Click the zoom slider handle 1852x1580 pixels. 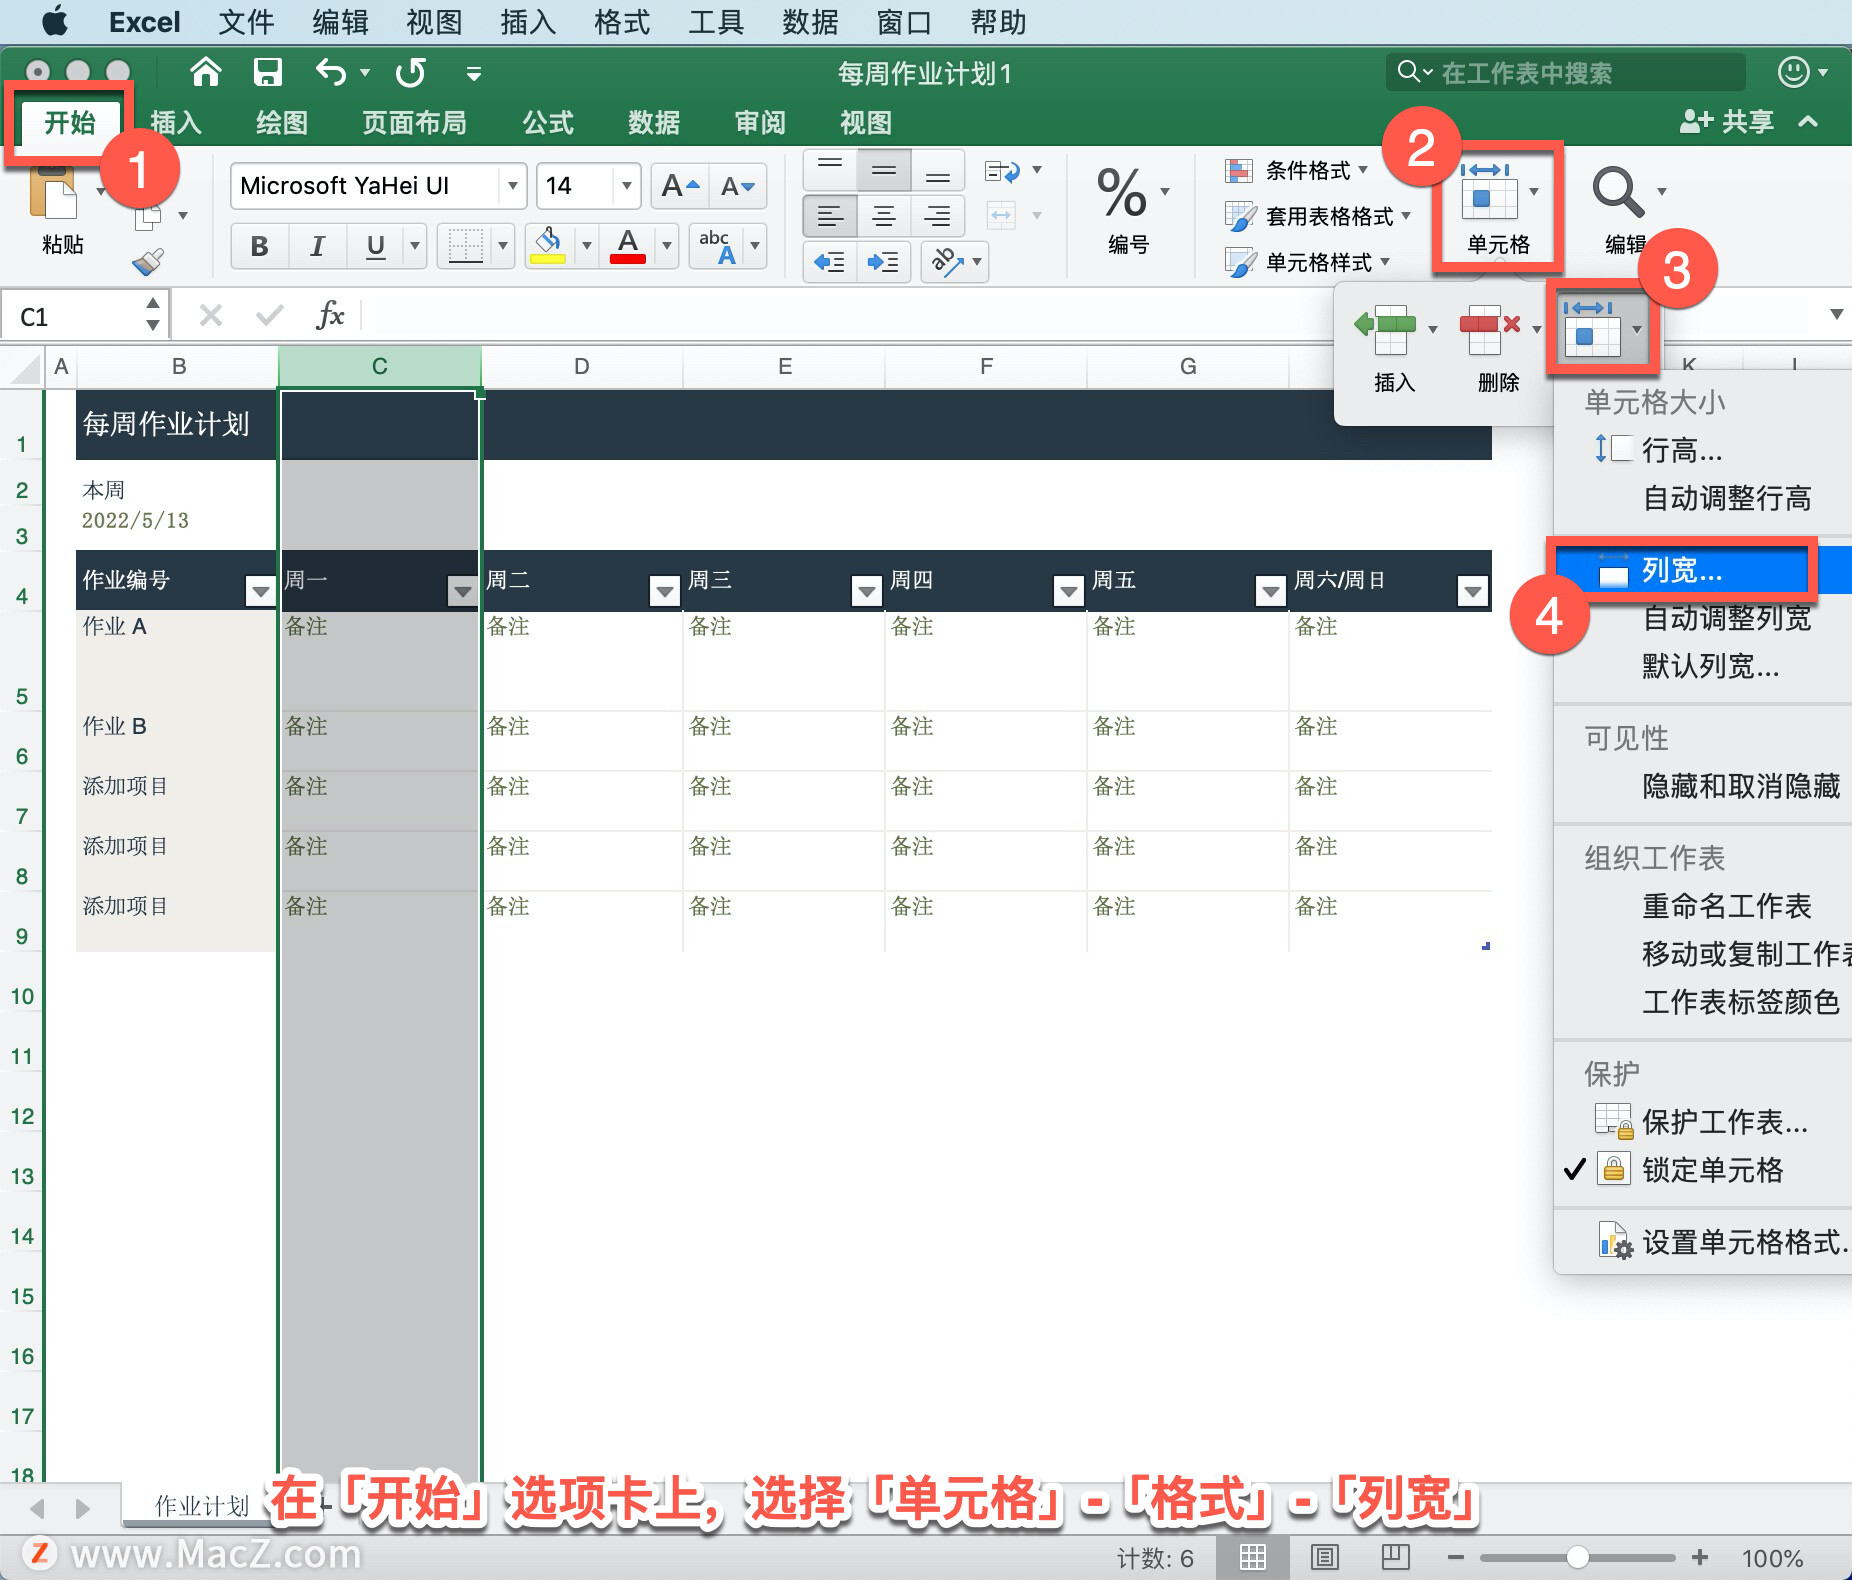(1577, 1557)
